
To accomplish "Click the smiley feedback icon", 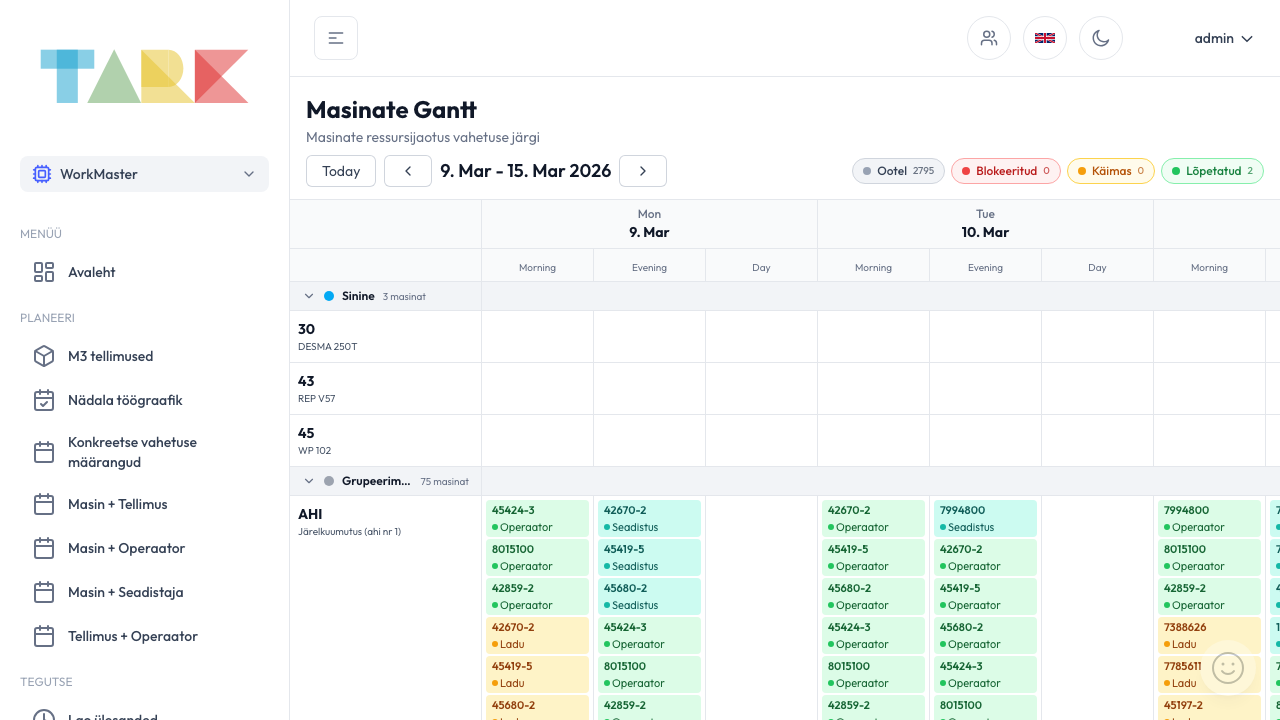I will [1228, 667].
